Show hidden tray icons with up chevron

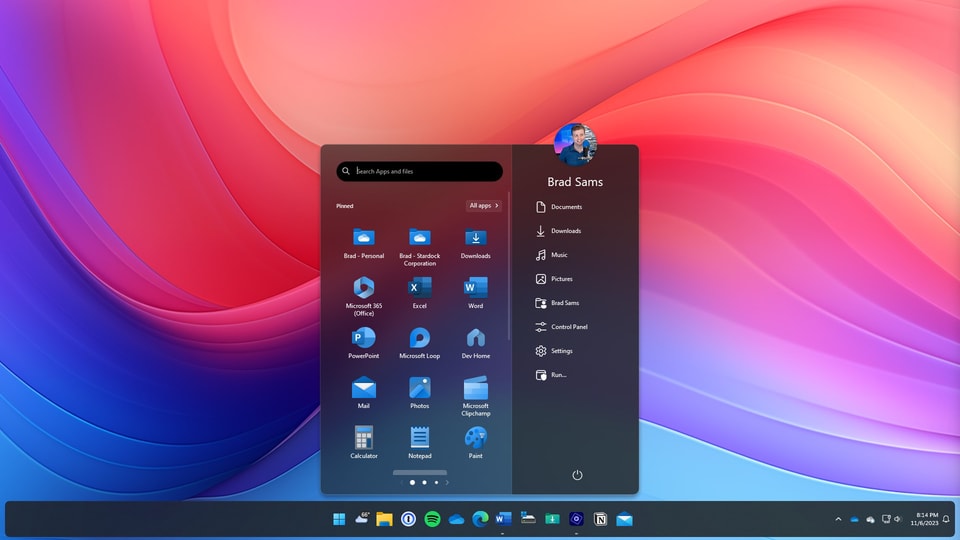coord(838,519)
